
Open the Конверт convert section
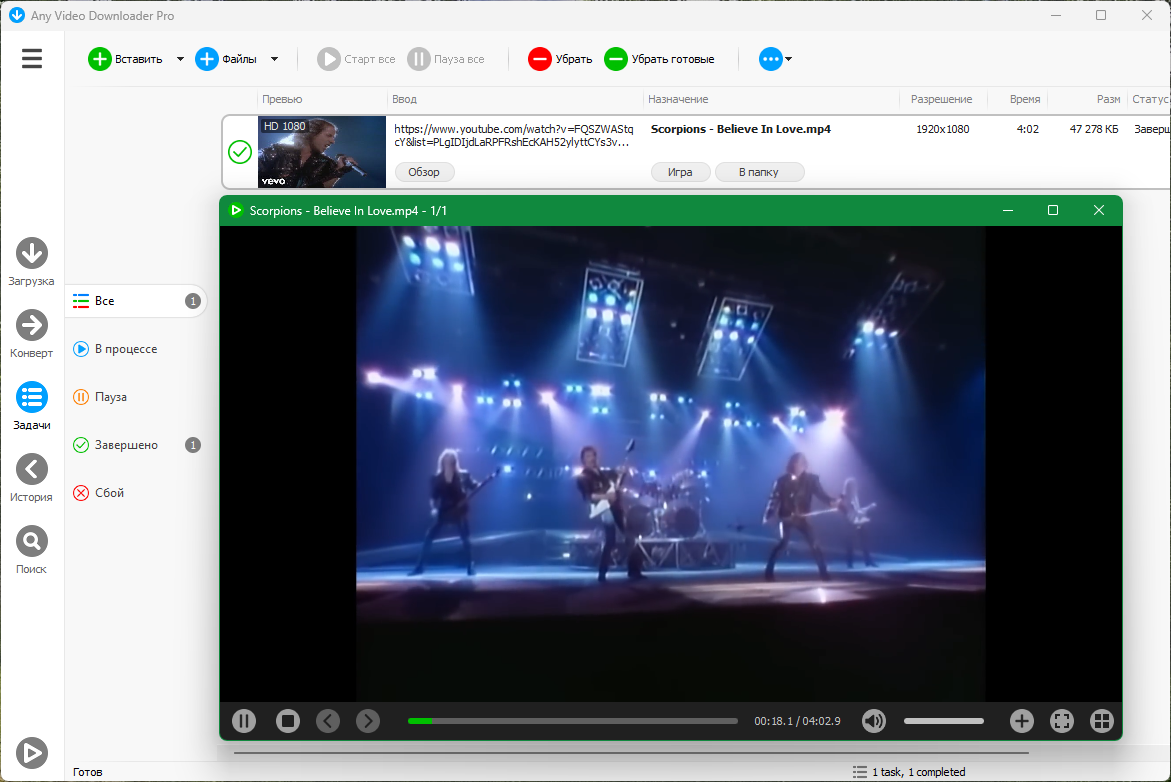pos(31,325)
